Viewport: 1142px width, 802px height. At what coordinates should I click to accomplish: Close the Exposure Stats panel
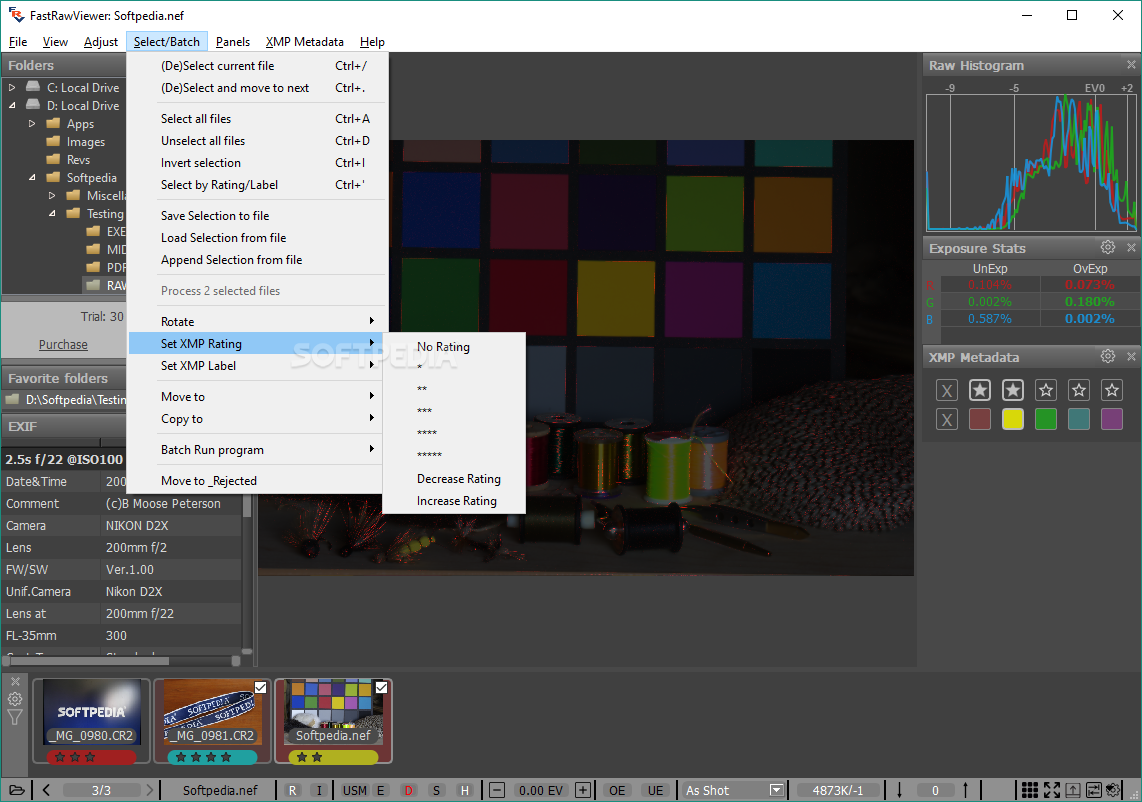click(1131, 248)
